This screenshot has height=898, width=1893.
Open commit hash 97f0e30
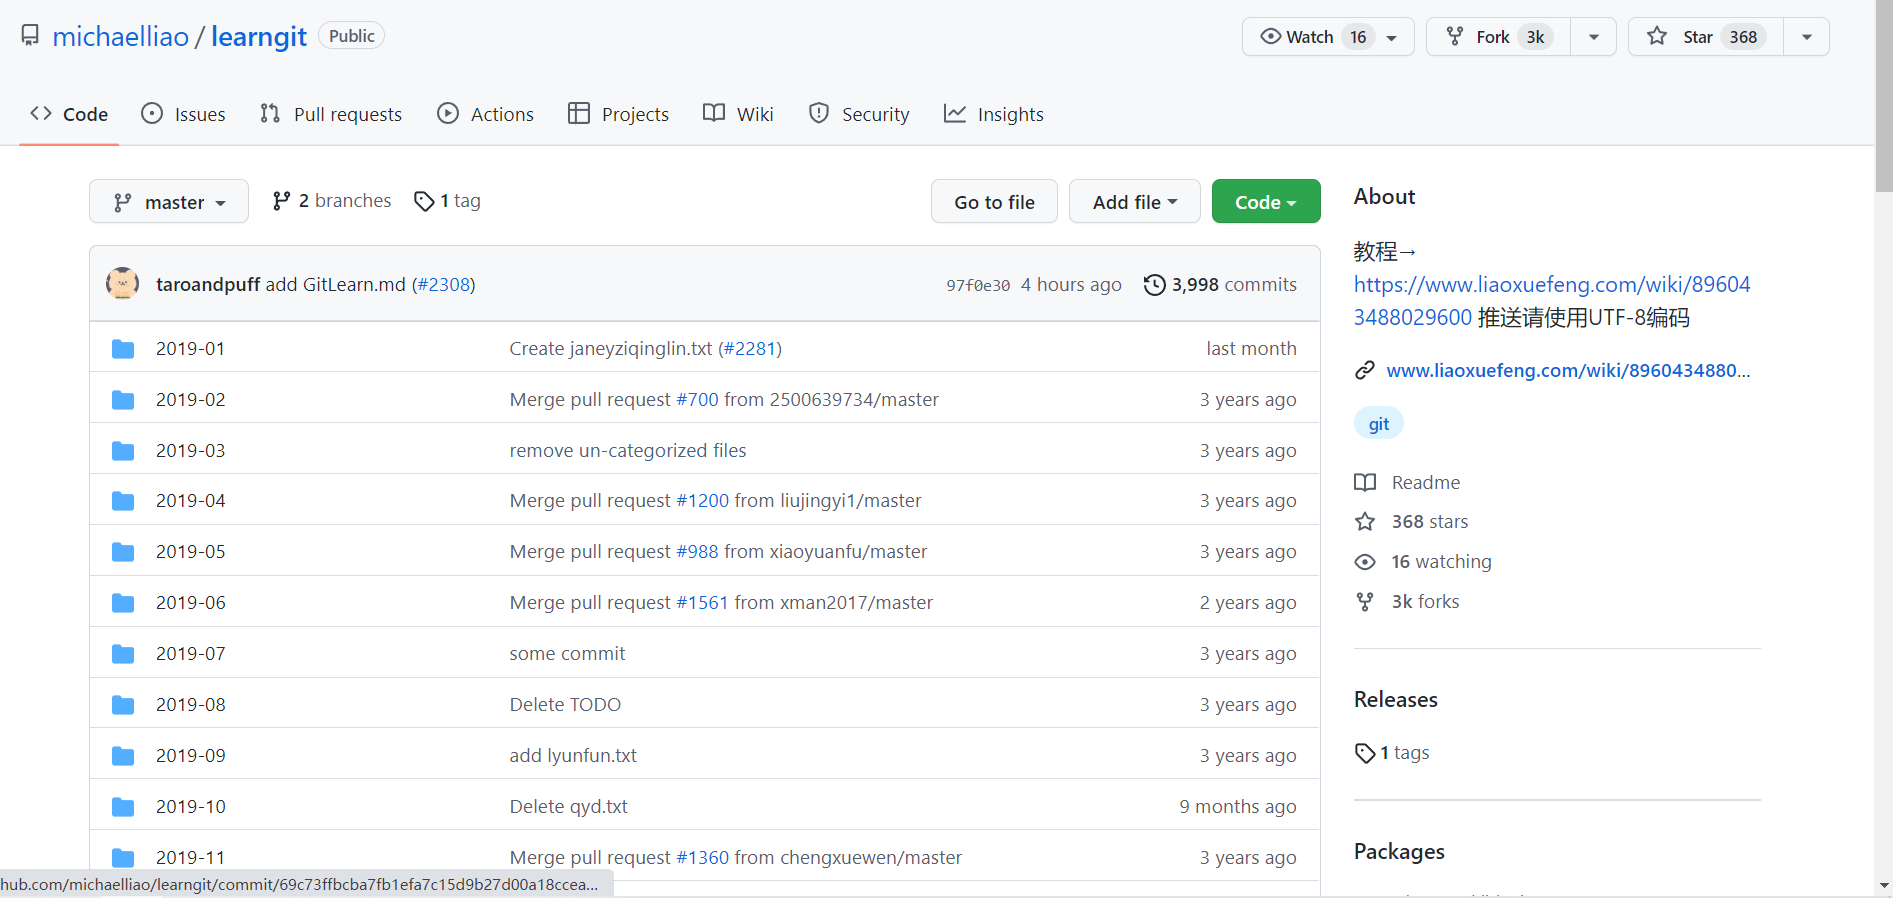click(x=978, y=286)
